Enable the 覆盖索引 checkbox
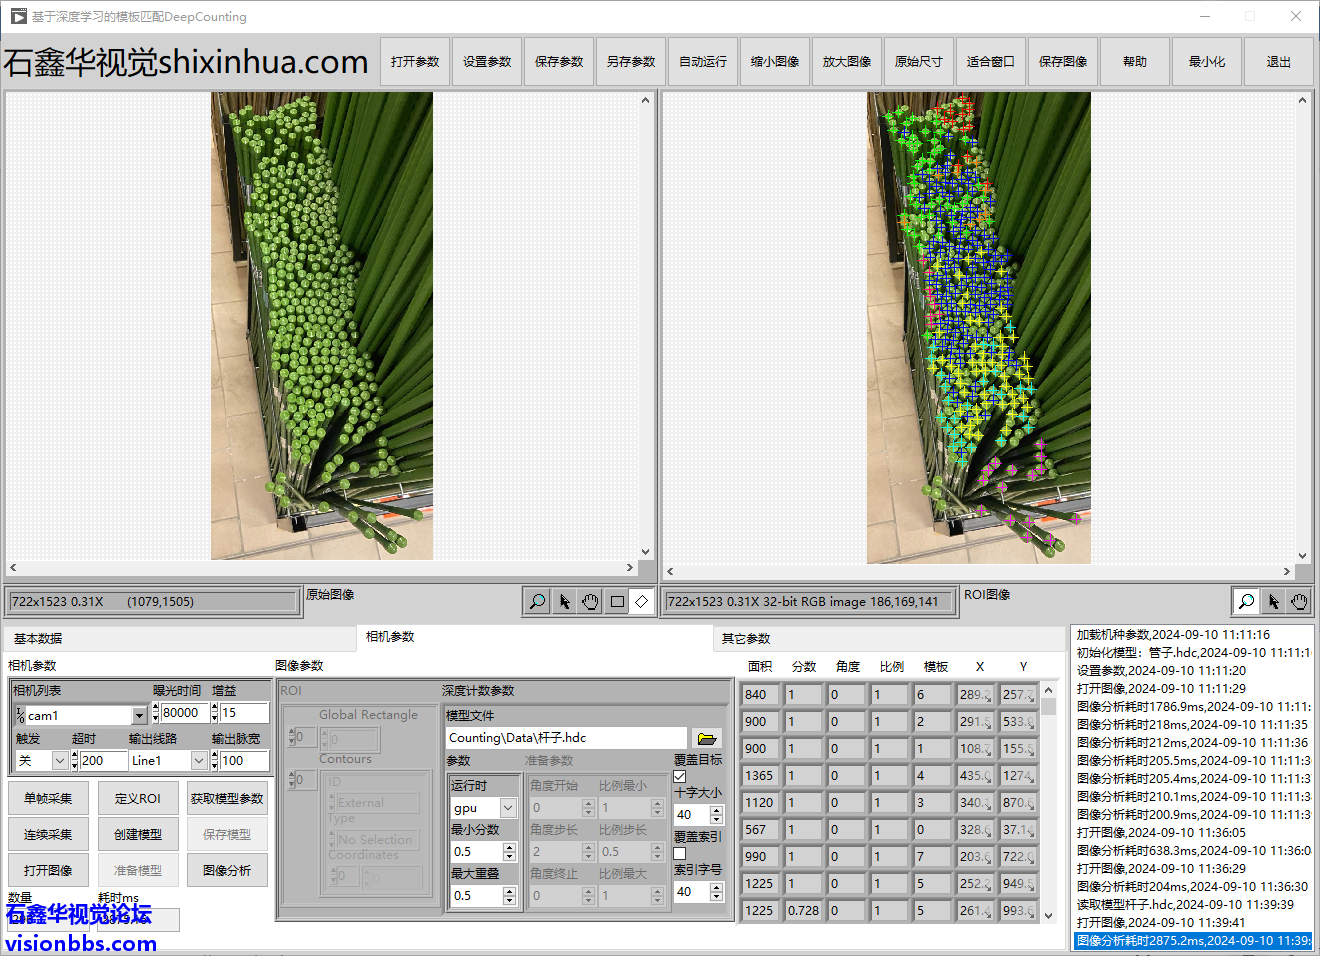 [x=680, y=853]
